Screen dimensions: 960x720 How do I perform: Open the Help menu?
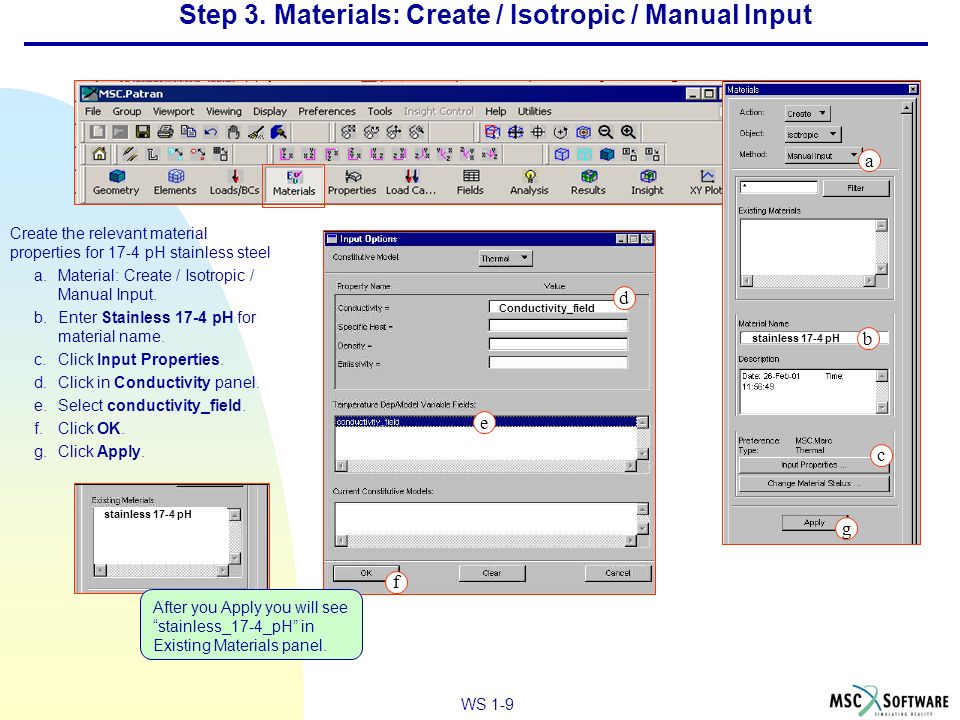coord(496,111)
